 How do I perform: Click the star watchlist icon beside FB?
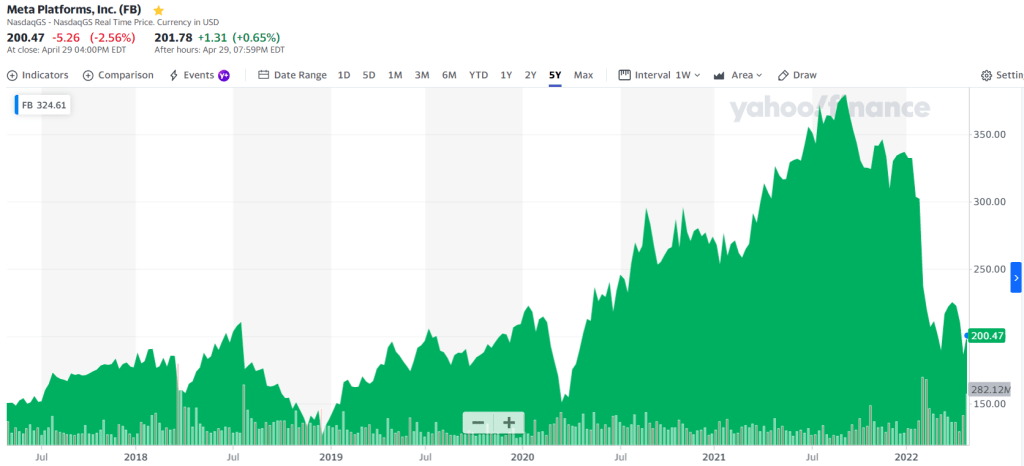tap(158, 10)
